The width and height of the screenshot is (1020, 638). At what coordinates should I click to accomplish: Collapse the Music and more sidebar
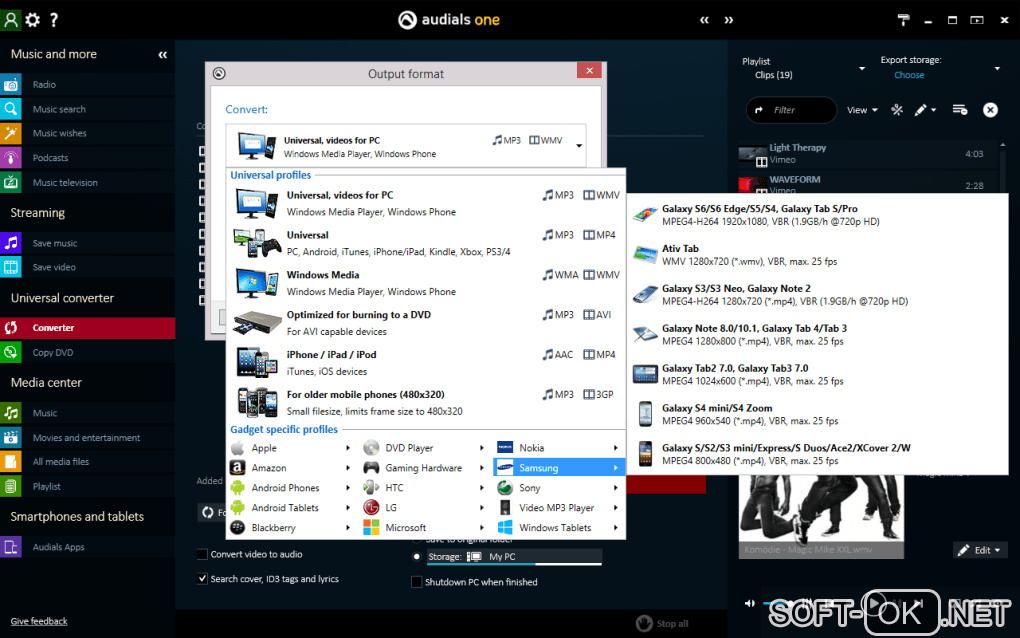point(163,55)
